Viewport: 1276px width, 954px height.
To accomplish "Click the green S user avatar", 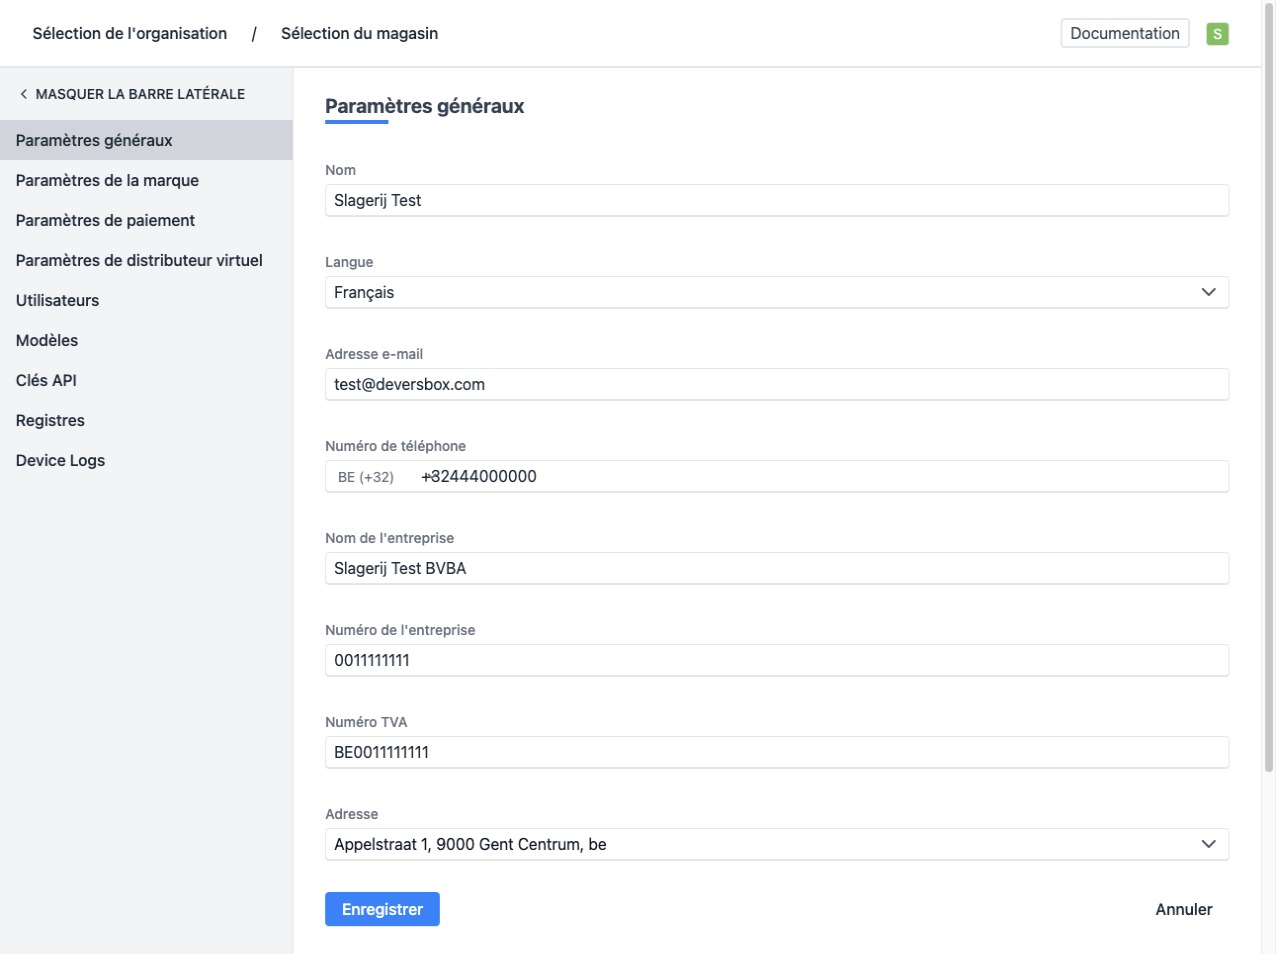I will 1217,34.
